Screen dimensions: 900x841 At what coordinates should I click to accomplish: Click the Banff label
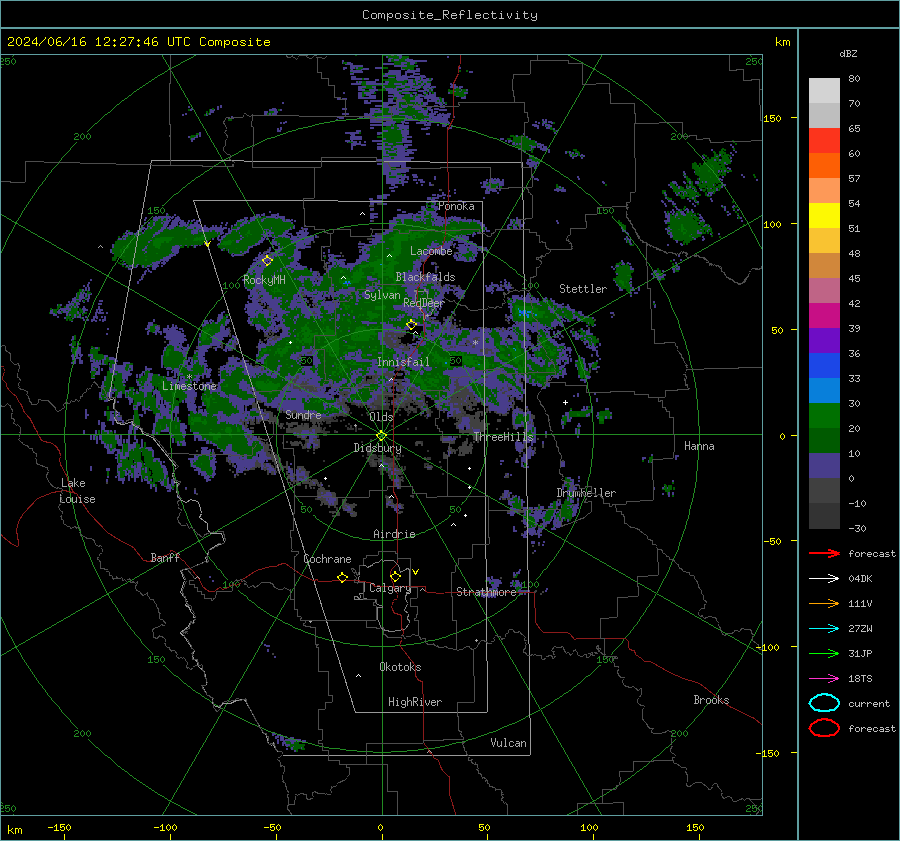coord(165,557)
